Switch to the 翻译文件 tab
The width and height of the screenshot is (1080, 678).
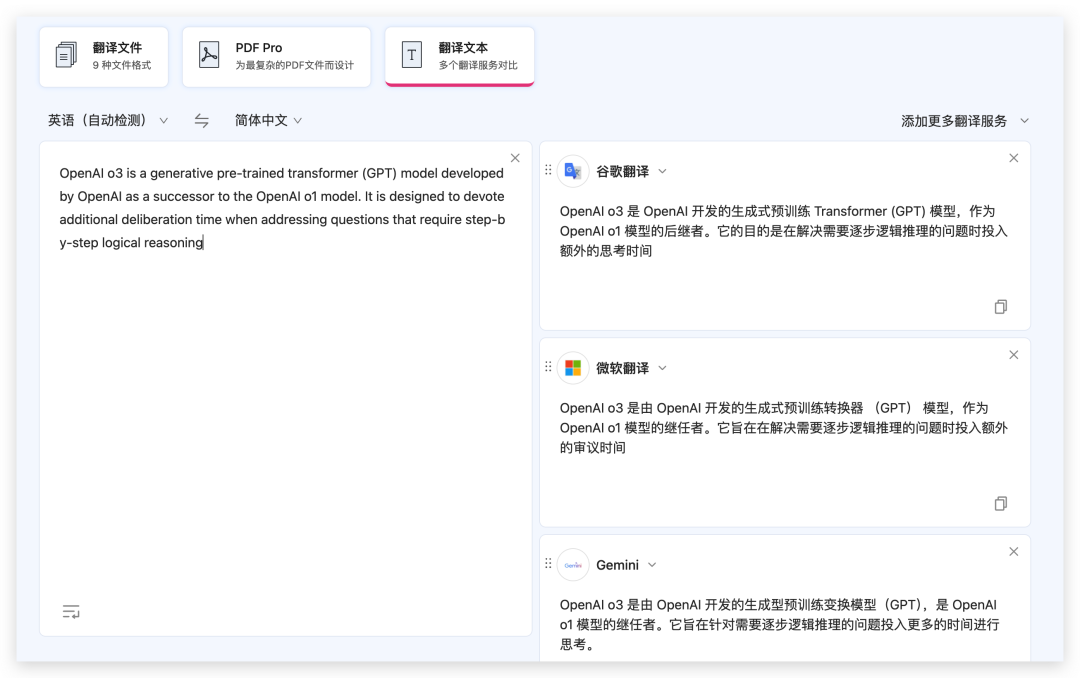point(104,56)
